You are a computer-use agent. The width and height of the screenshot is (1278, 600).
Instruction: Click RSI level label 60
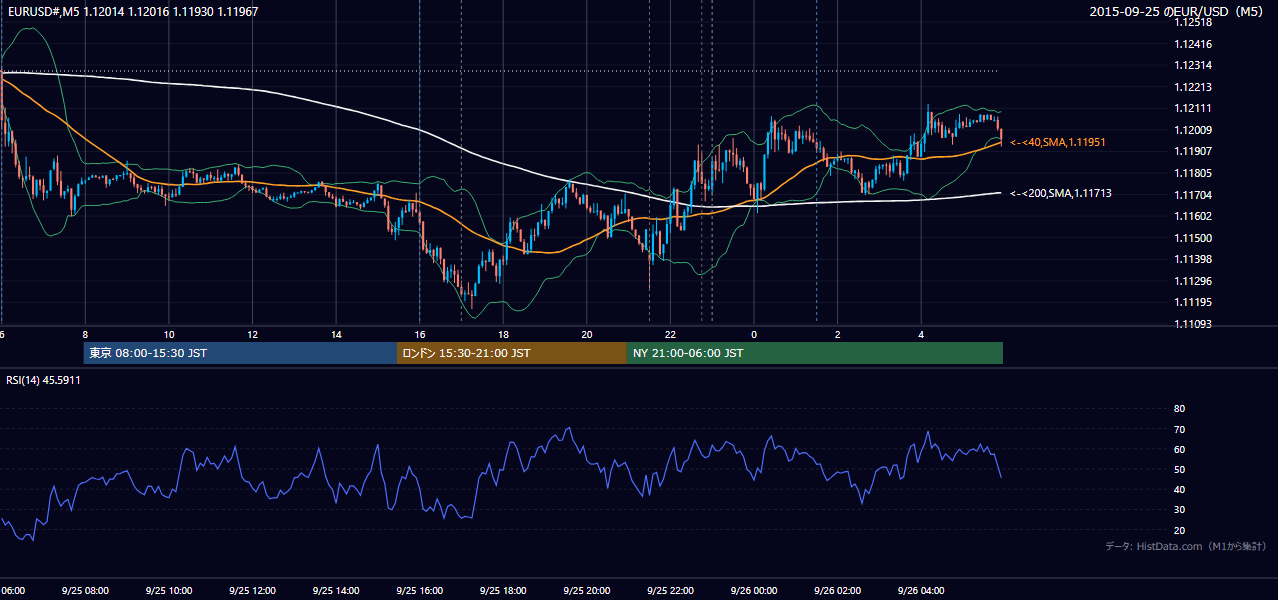click(x=1179, y=449)
